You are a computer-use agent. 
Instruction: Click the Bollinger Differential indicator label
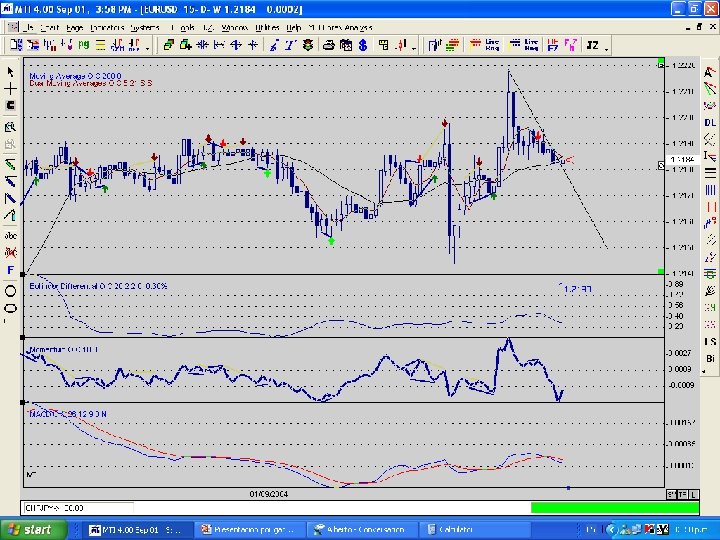coord(98,286)
